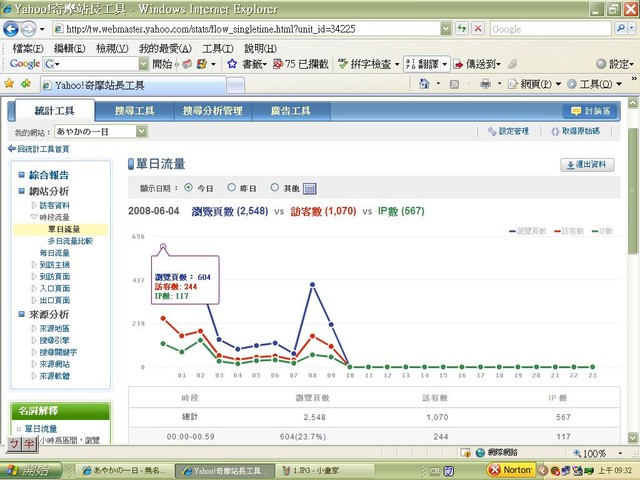
Task: Open the multi-day traffic comparison link
Action: click(x=70, y=241)
